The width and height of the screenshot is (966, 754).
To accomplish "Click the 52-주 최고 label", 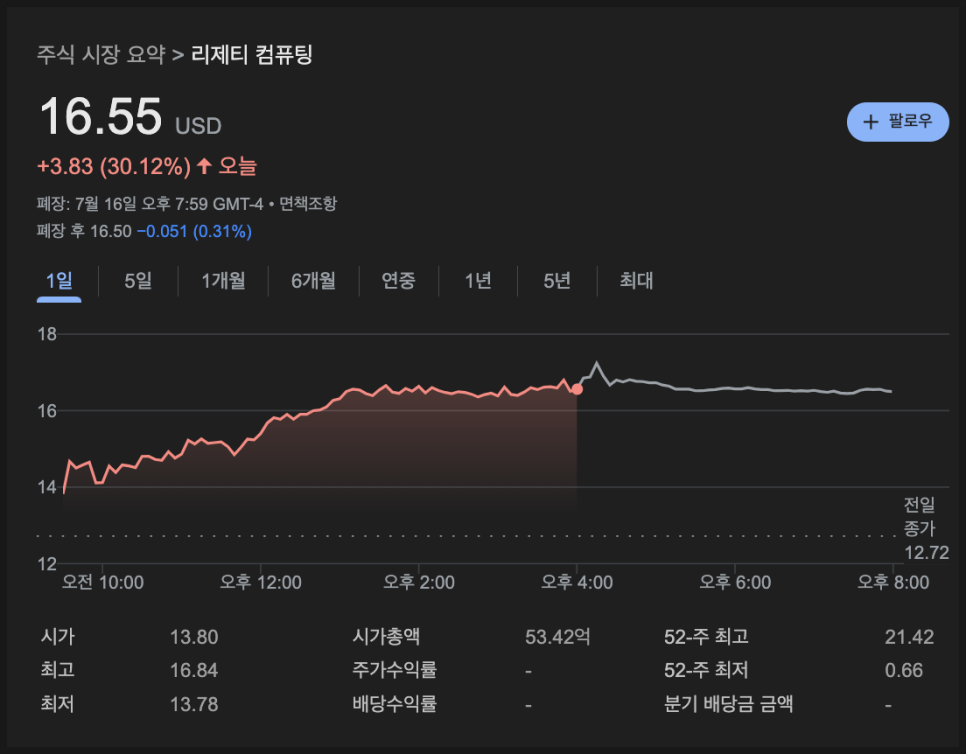I will pyautogui.click(x=706, y=637).
